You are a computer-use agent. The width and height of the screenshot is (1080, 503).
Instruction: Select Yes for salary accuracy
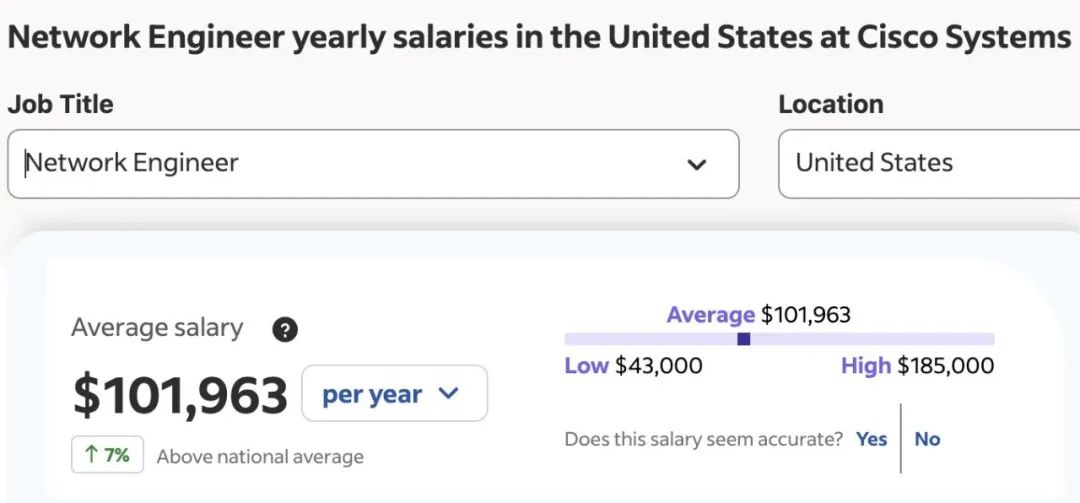pos(871,439)
